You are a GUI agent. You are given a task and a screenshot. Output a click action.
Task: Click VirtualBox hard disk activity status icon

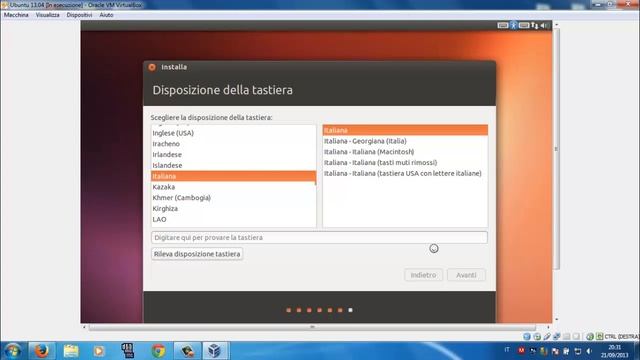[527, 337]
